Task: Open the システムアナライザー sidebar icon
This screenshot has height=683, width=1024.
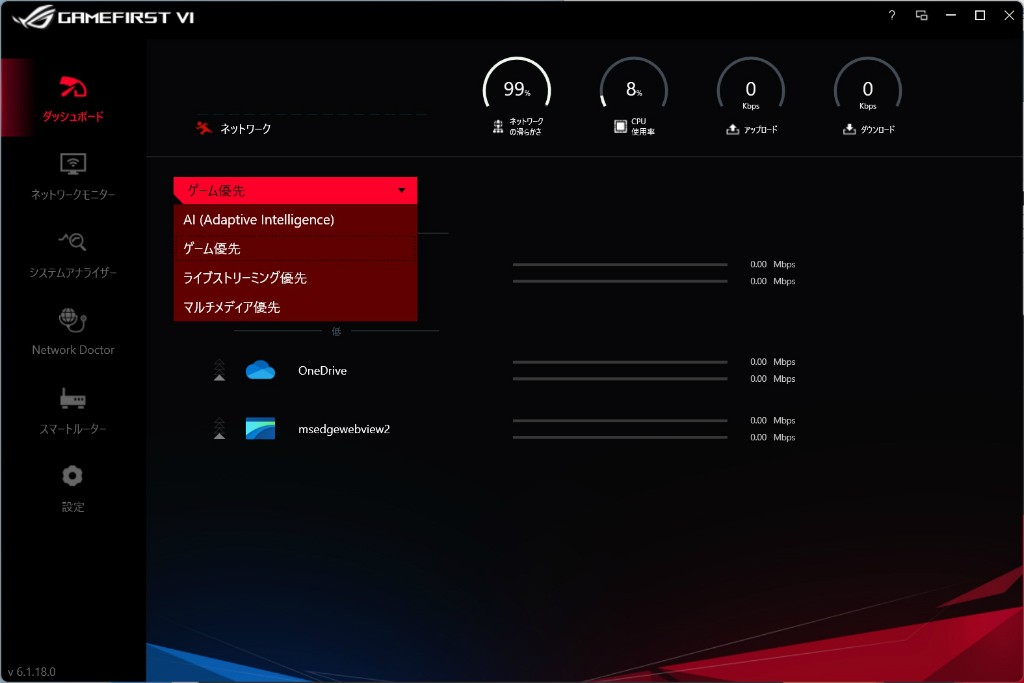Action: pyautogui.click(x=73, y=241)
